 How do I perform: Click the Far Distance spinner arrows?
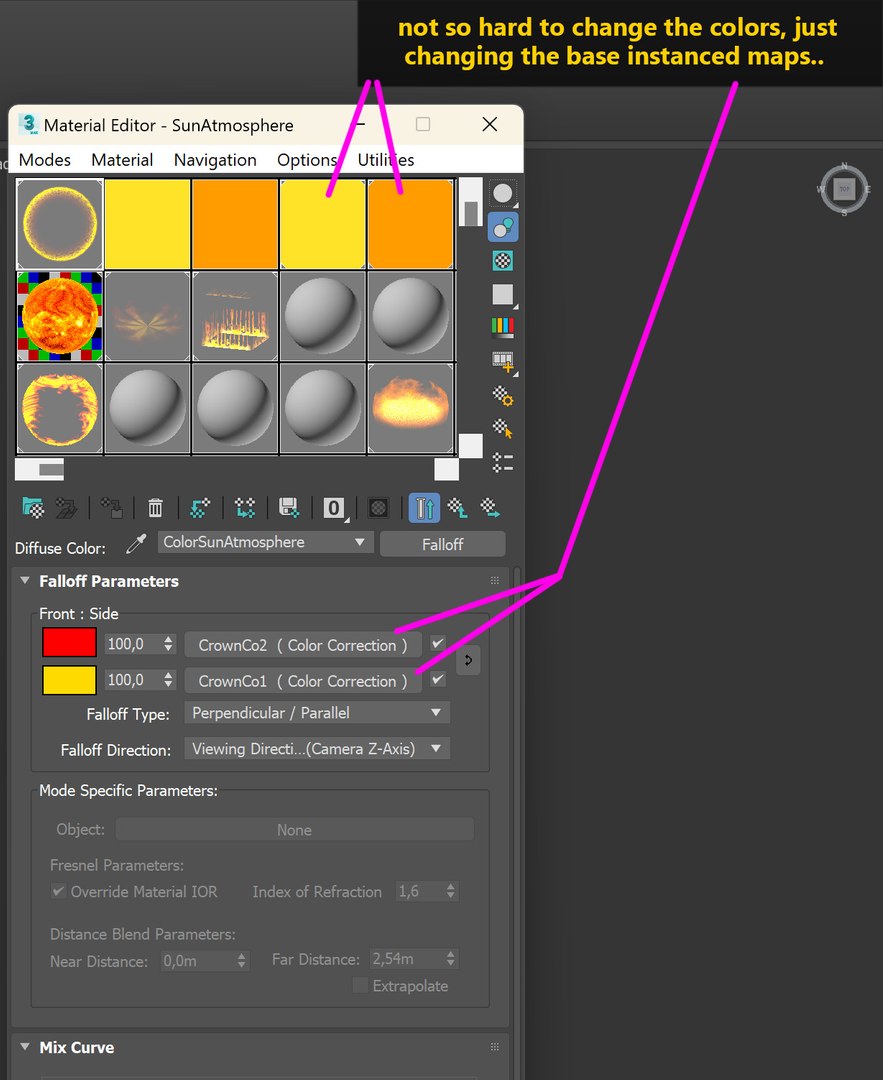[x=450, y=959]
